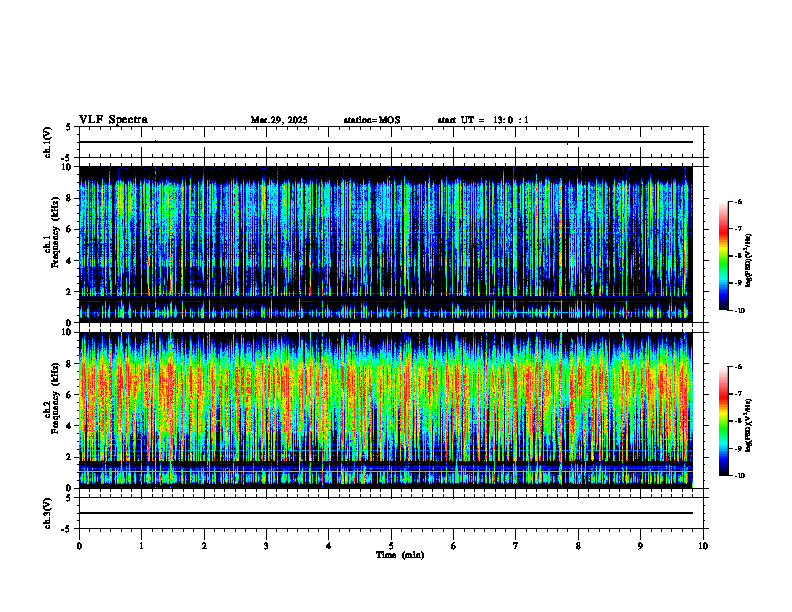Screen dimensions: 792x612
Task: Click time axis tick label "4"
Action: pos(329,546)
